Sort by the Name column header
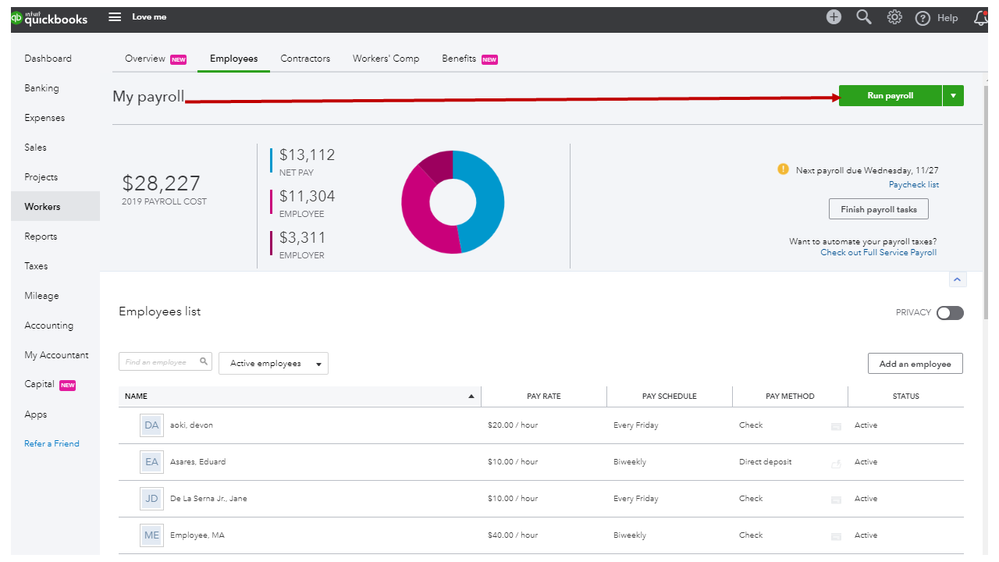 tap(136, 397)
